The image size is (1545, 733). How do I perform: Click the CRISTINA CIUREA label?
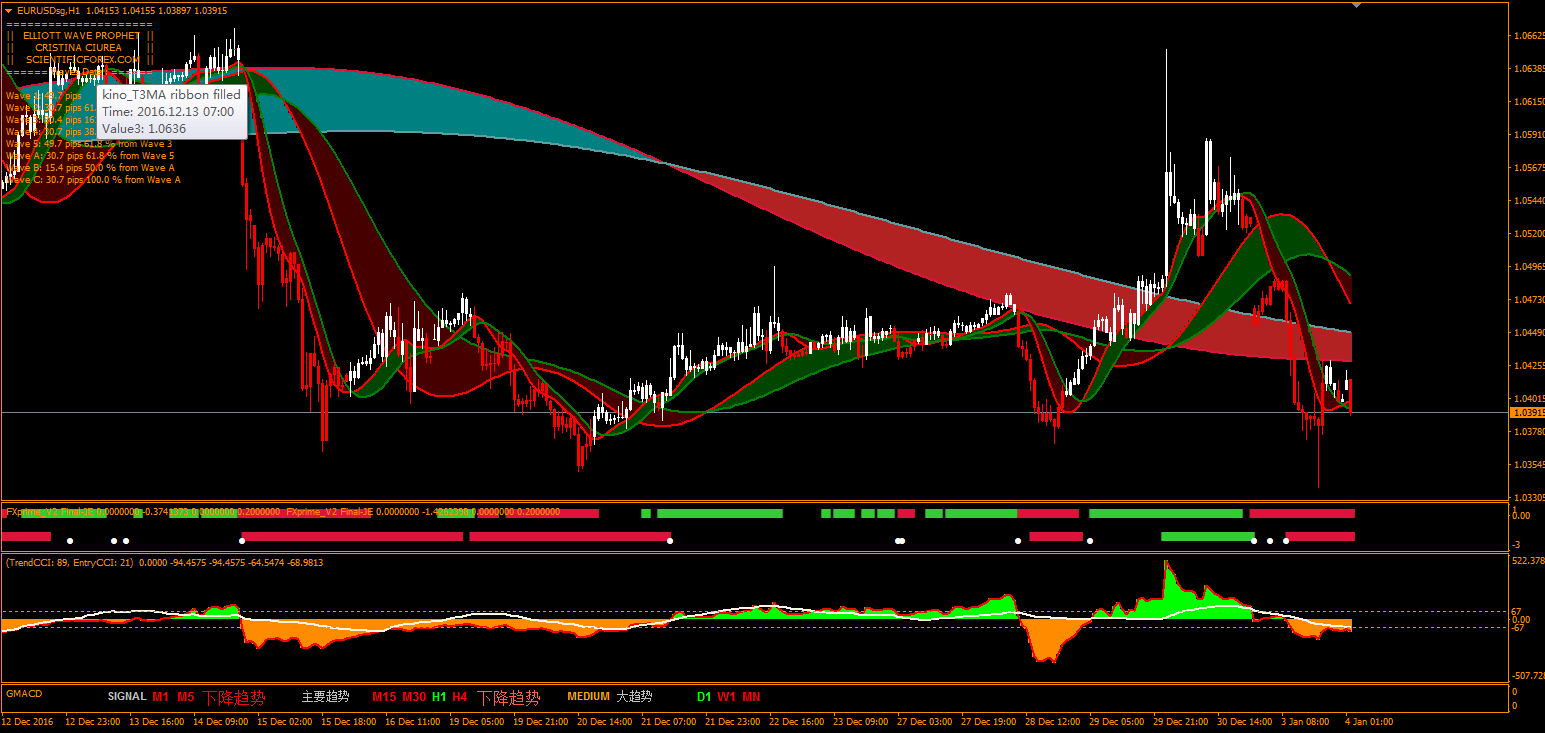pos(78,48)
